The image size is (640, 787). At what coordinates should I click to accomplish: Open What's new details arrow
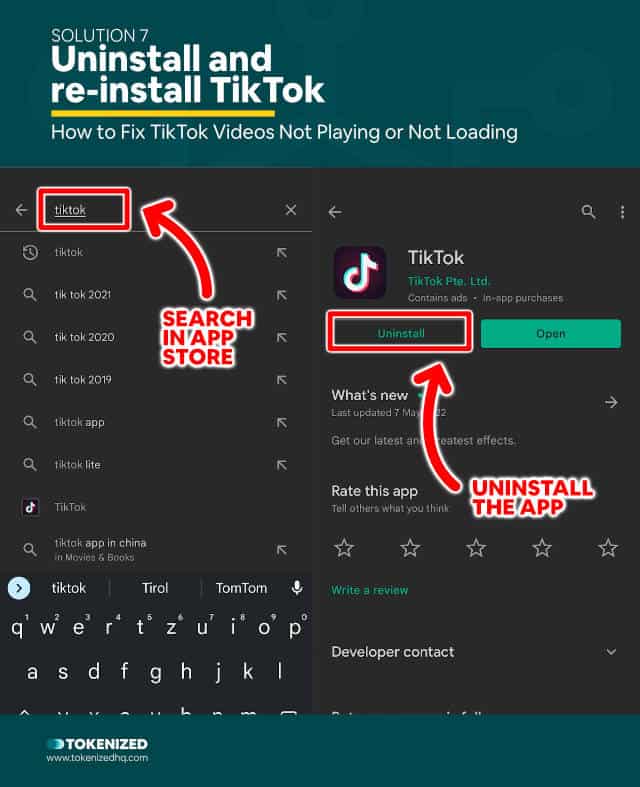pos(611,402)
